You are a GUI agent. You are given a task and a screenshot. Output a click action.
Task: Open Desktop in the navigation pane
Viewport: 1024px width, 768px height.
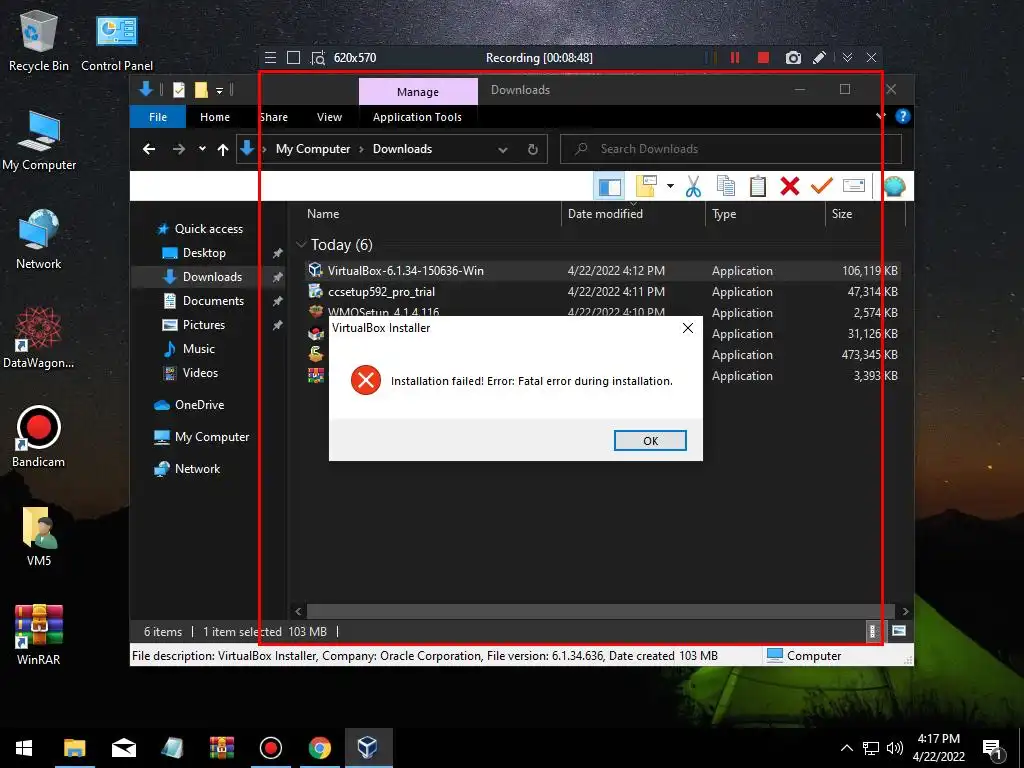click(204, 253)
